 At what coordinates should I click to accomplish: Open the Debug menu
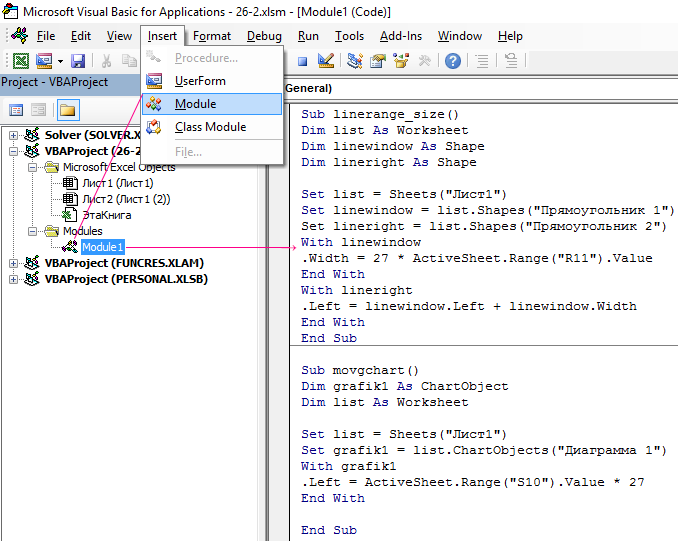(x=264, y=36)
